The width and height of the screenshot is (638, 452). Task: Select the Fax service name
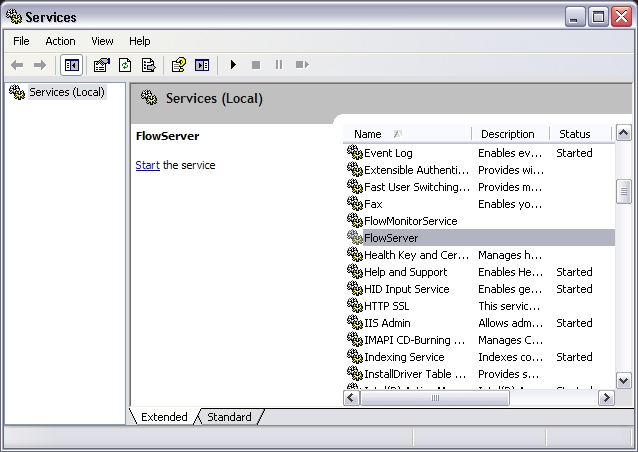click(x=373, y=204)
